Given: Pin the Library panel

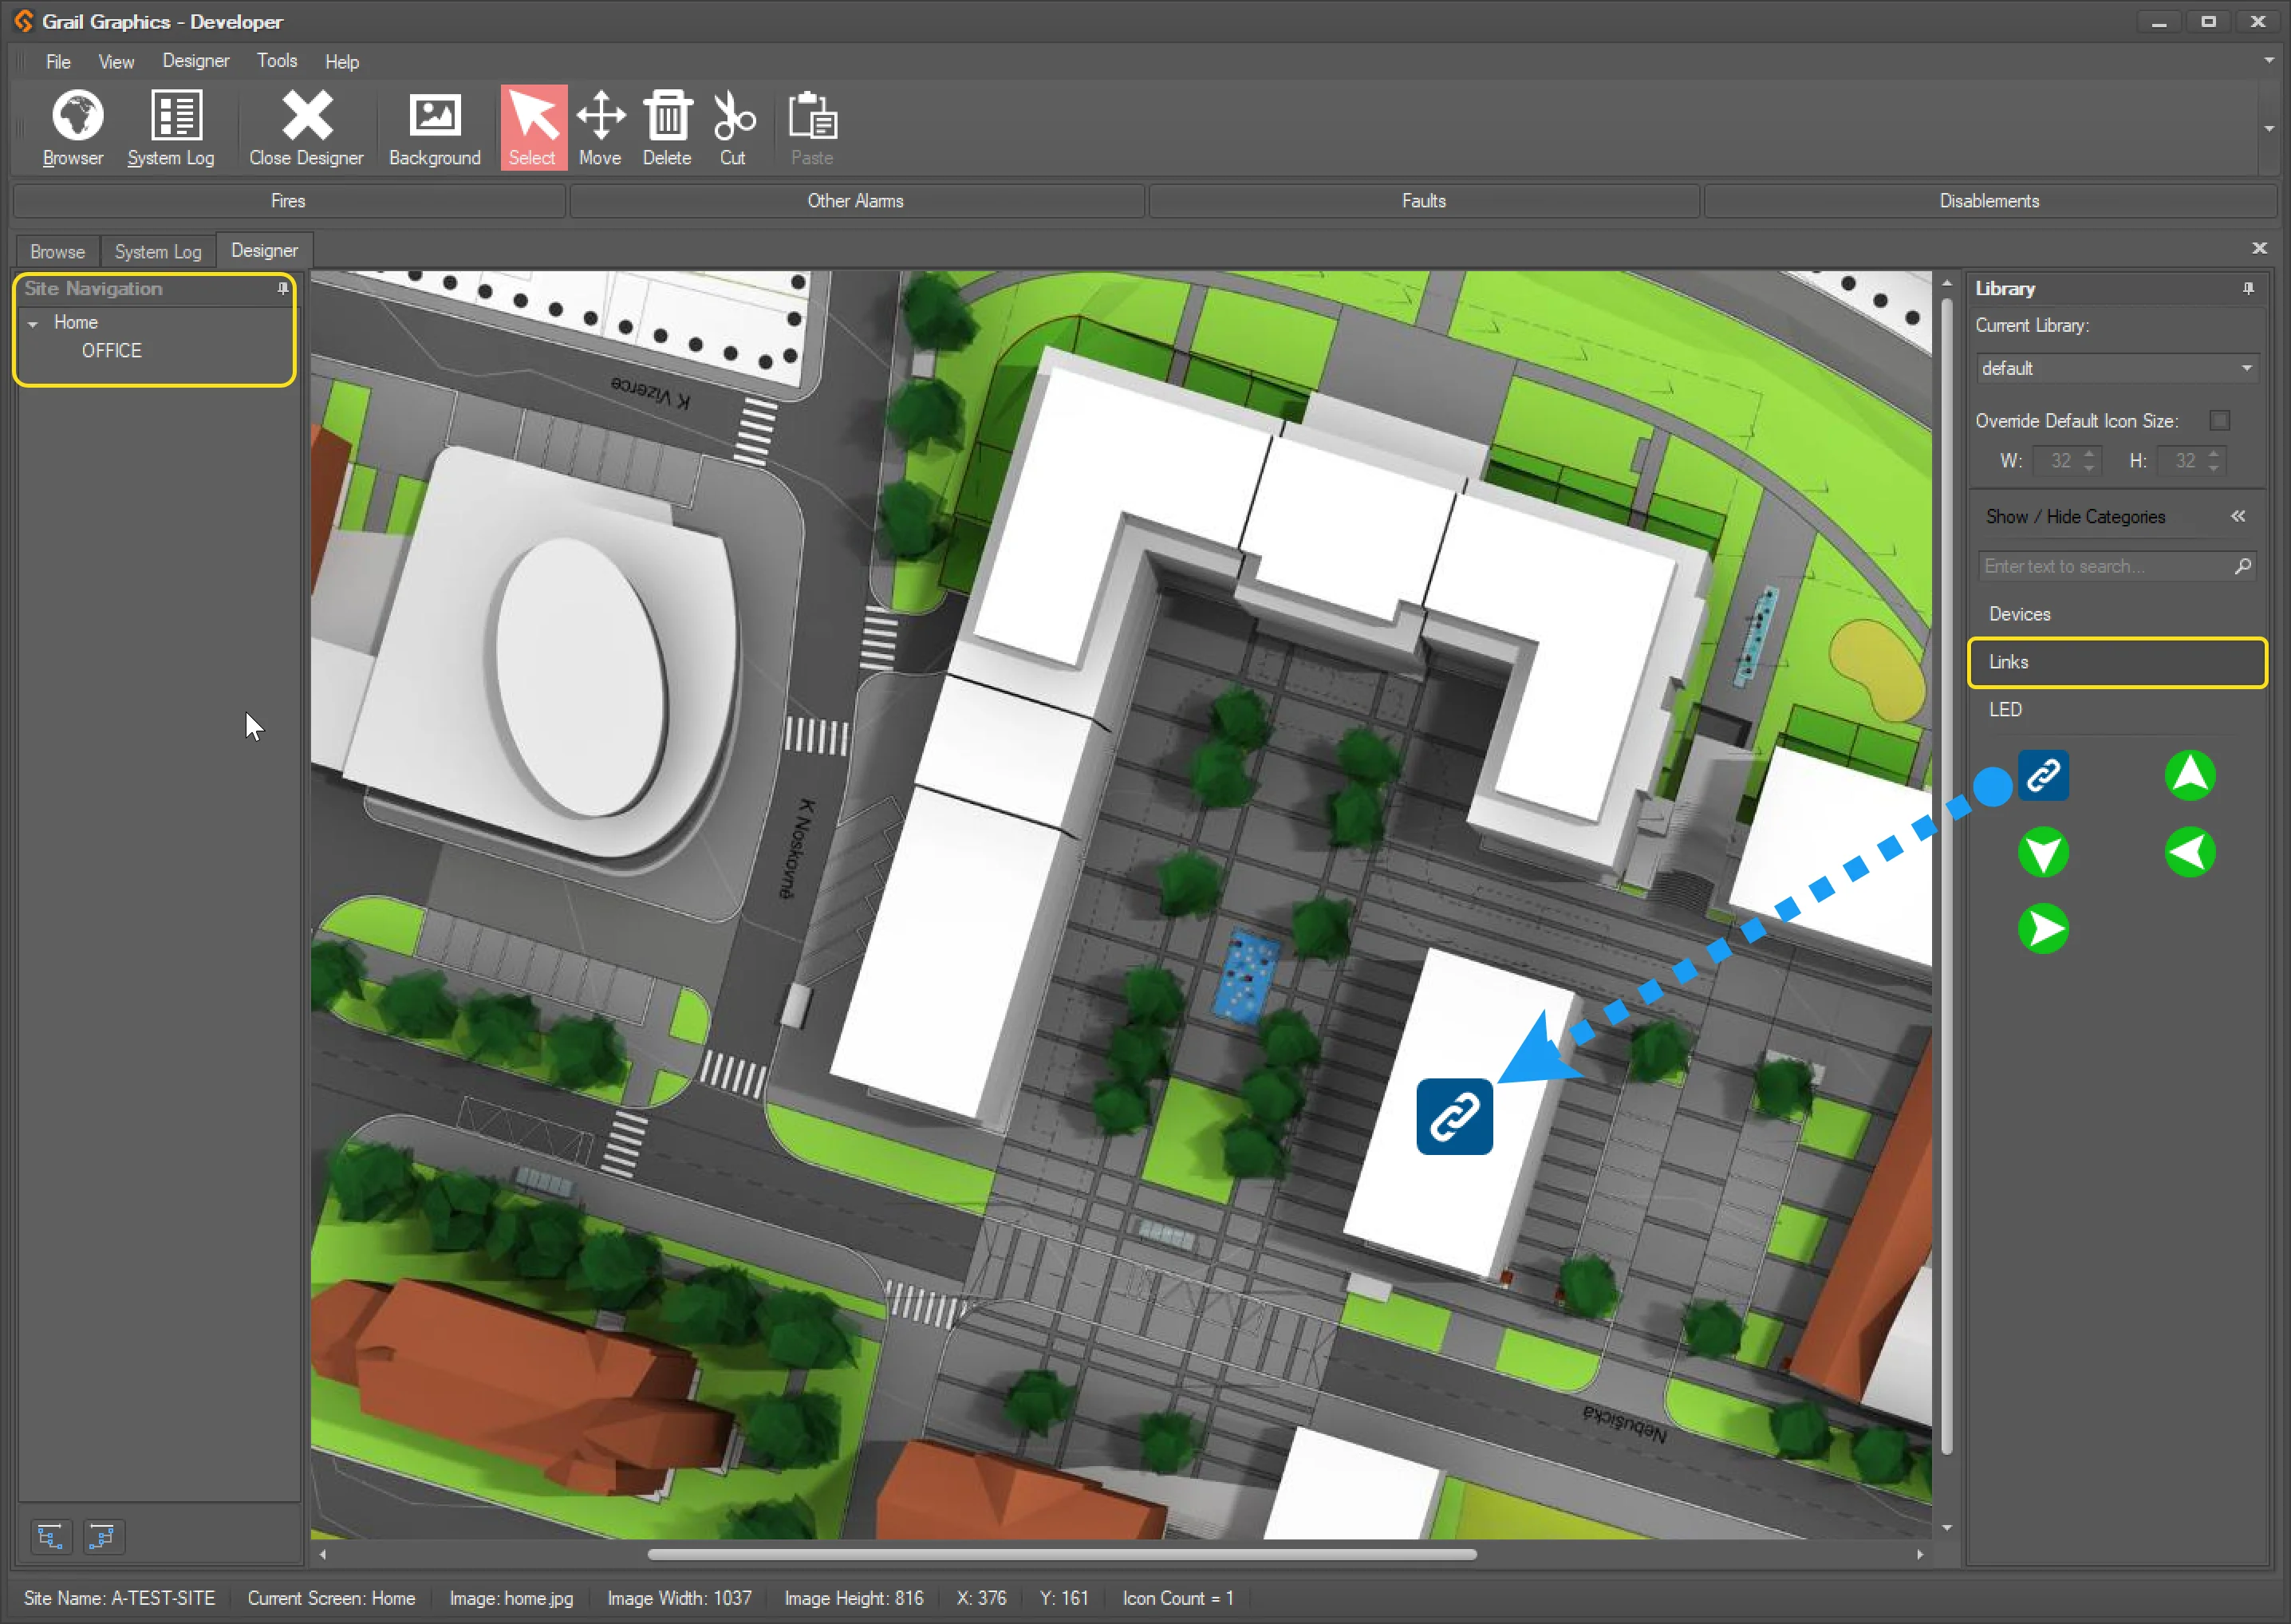Looking at the screenshot, I should 2248,289.
